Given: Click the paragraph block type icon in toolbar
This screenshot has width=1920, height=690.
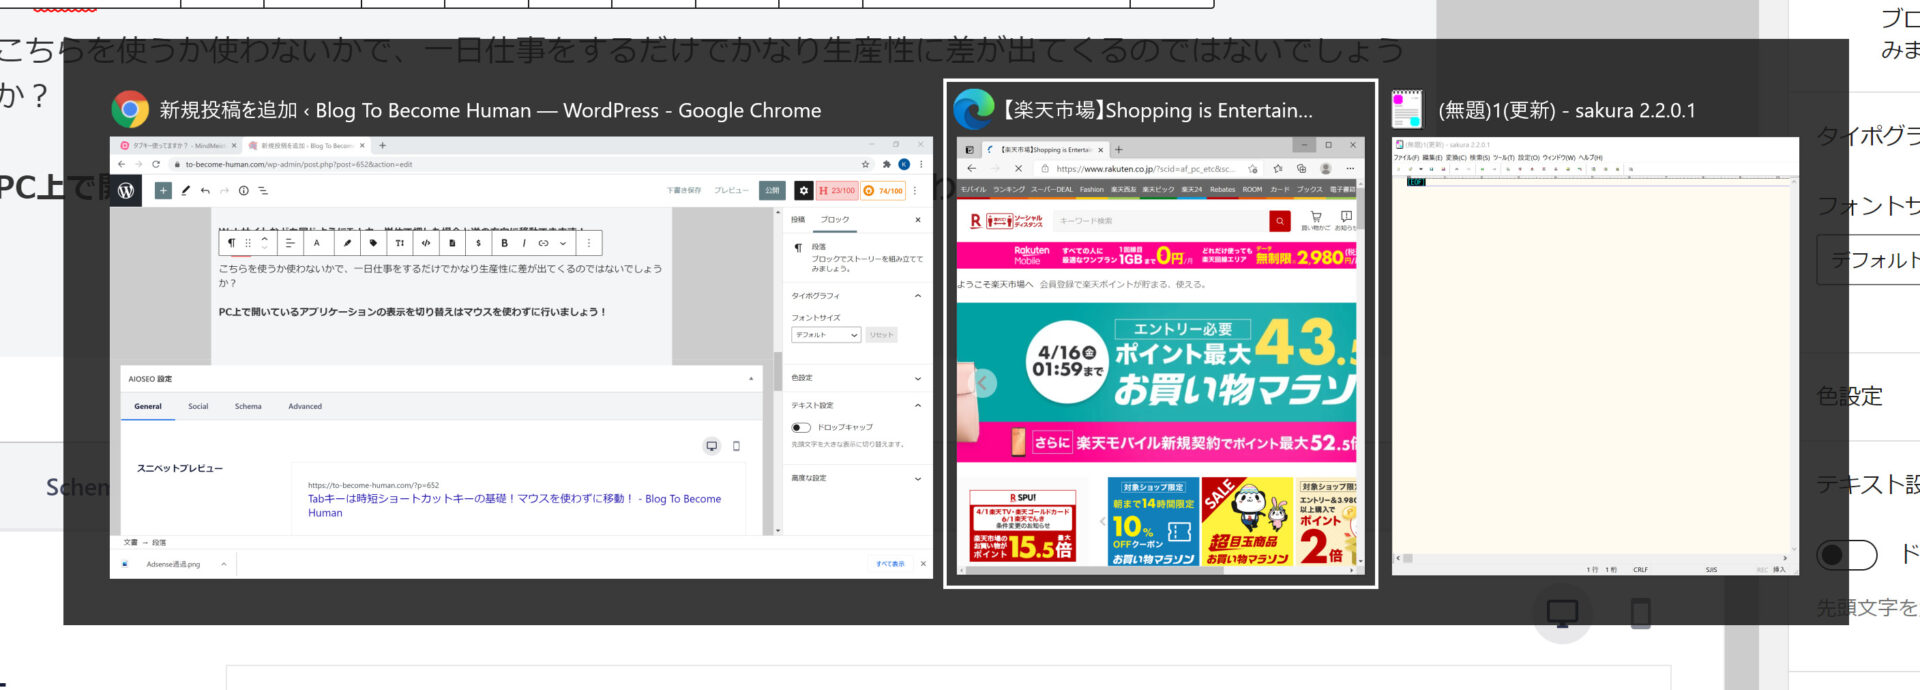Looking at the screenshot, I should click(232, 243).
